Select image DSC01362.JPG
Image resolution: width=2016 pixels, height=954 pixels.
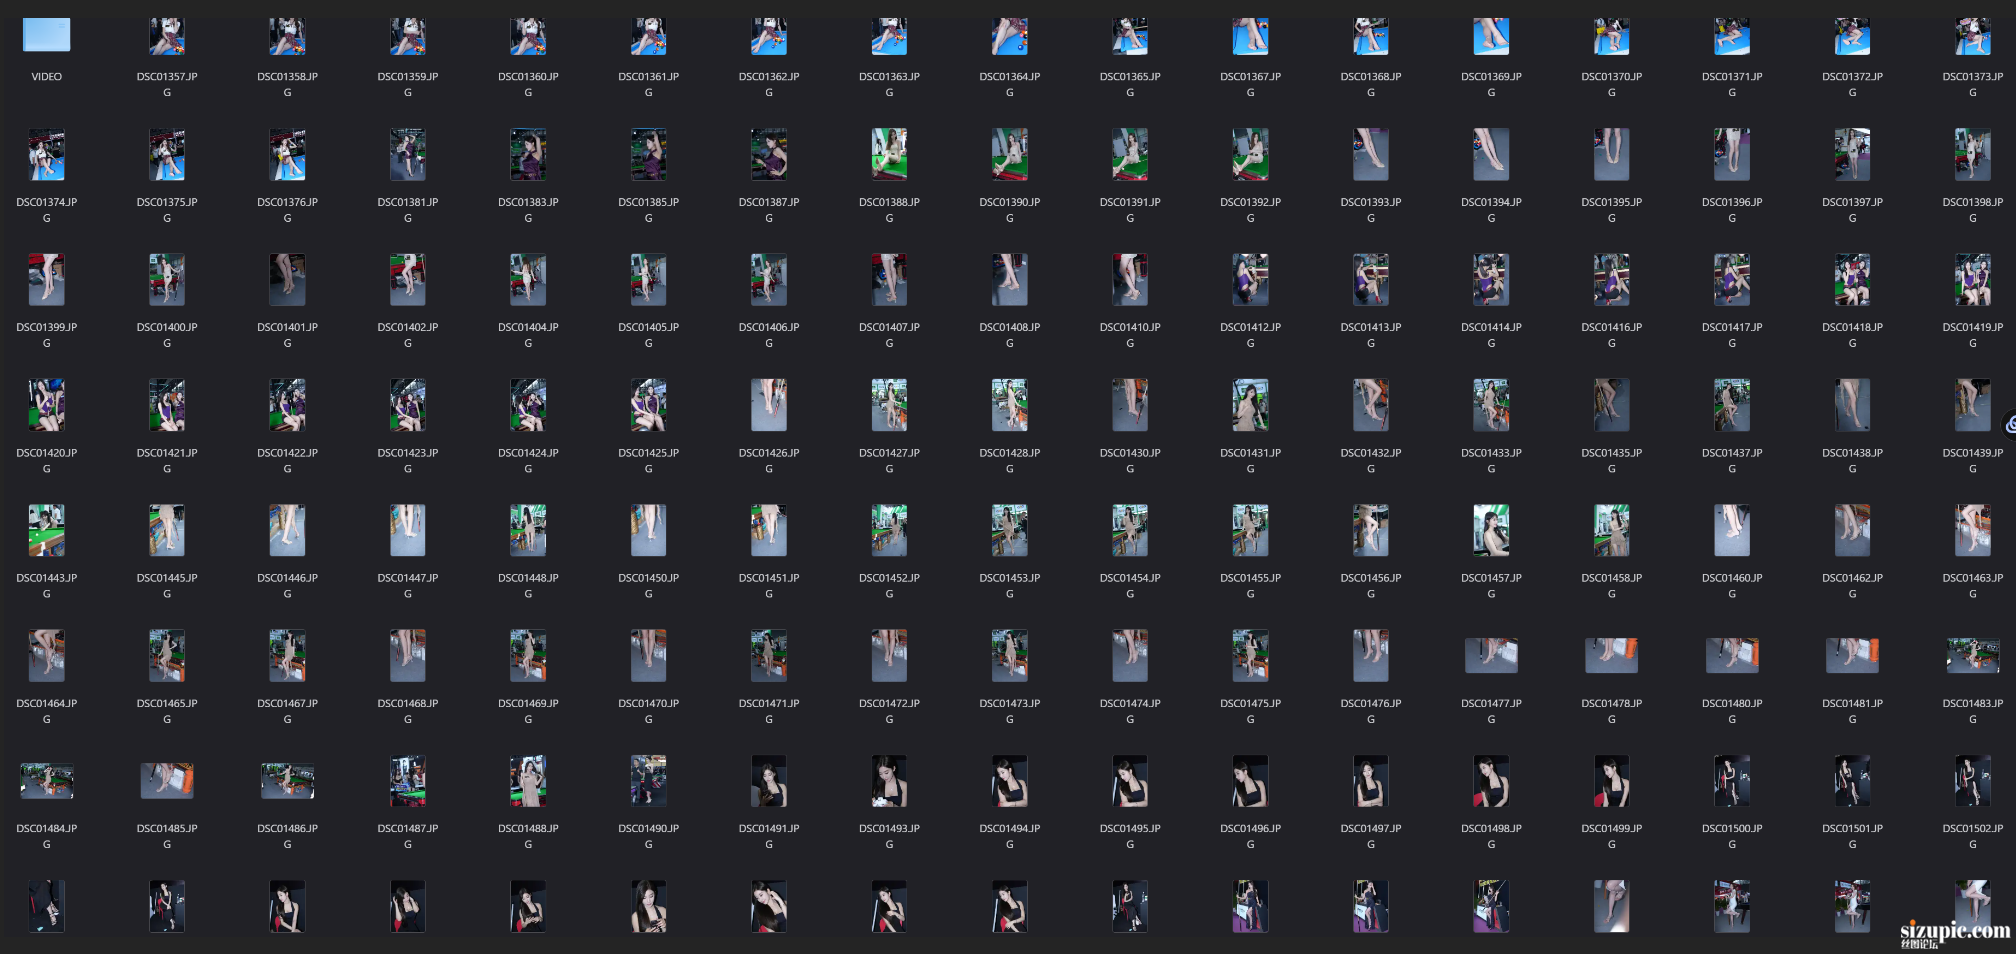click(769, 36)
